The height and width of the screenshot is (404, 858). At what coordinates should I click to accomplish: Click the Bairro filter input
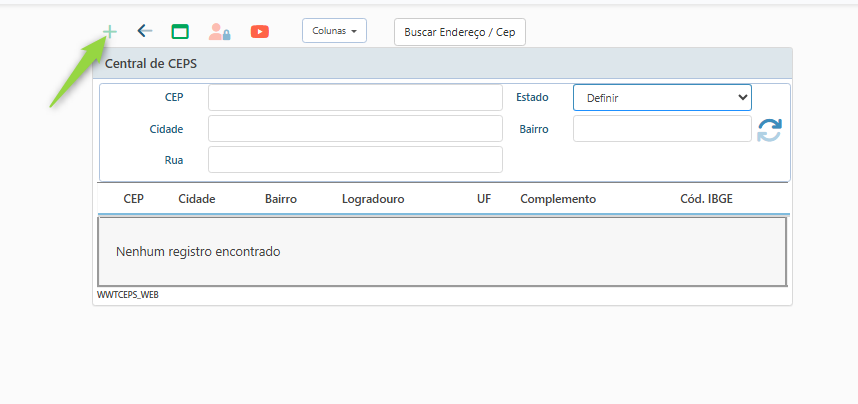click(x=662, y=129)
